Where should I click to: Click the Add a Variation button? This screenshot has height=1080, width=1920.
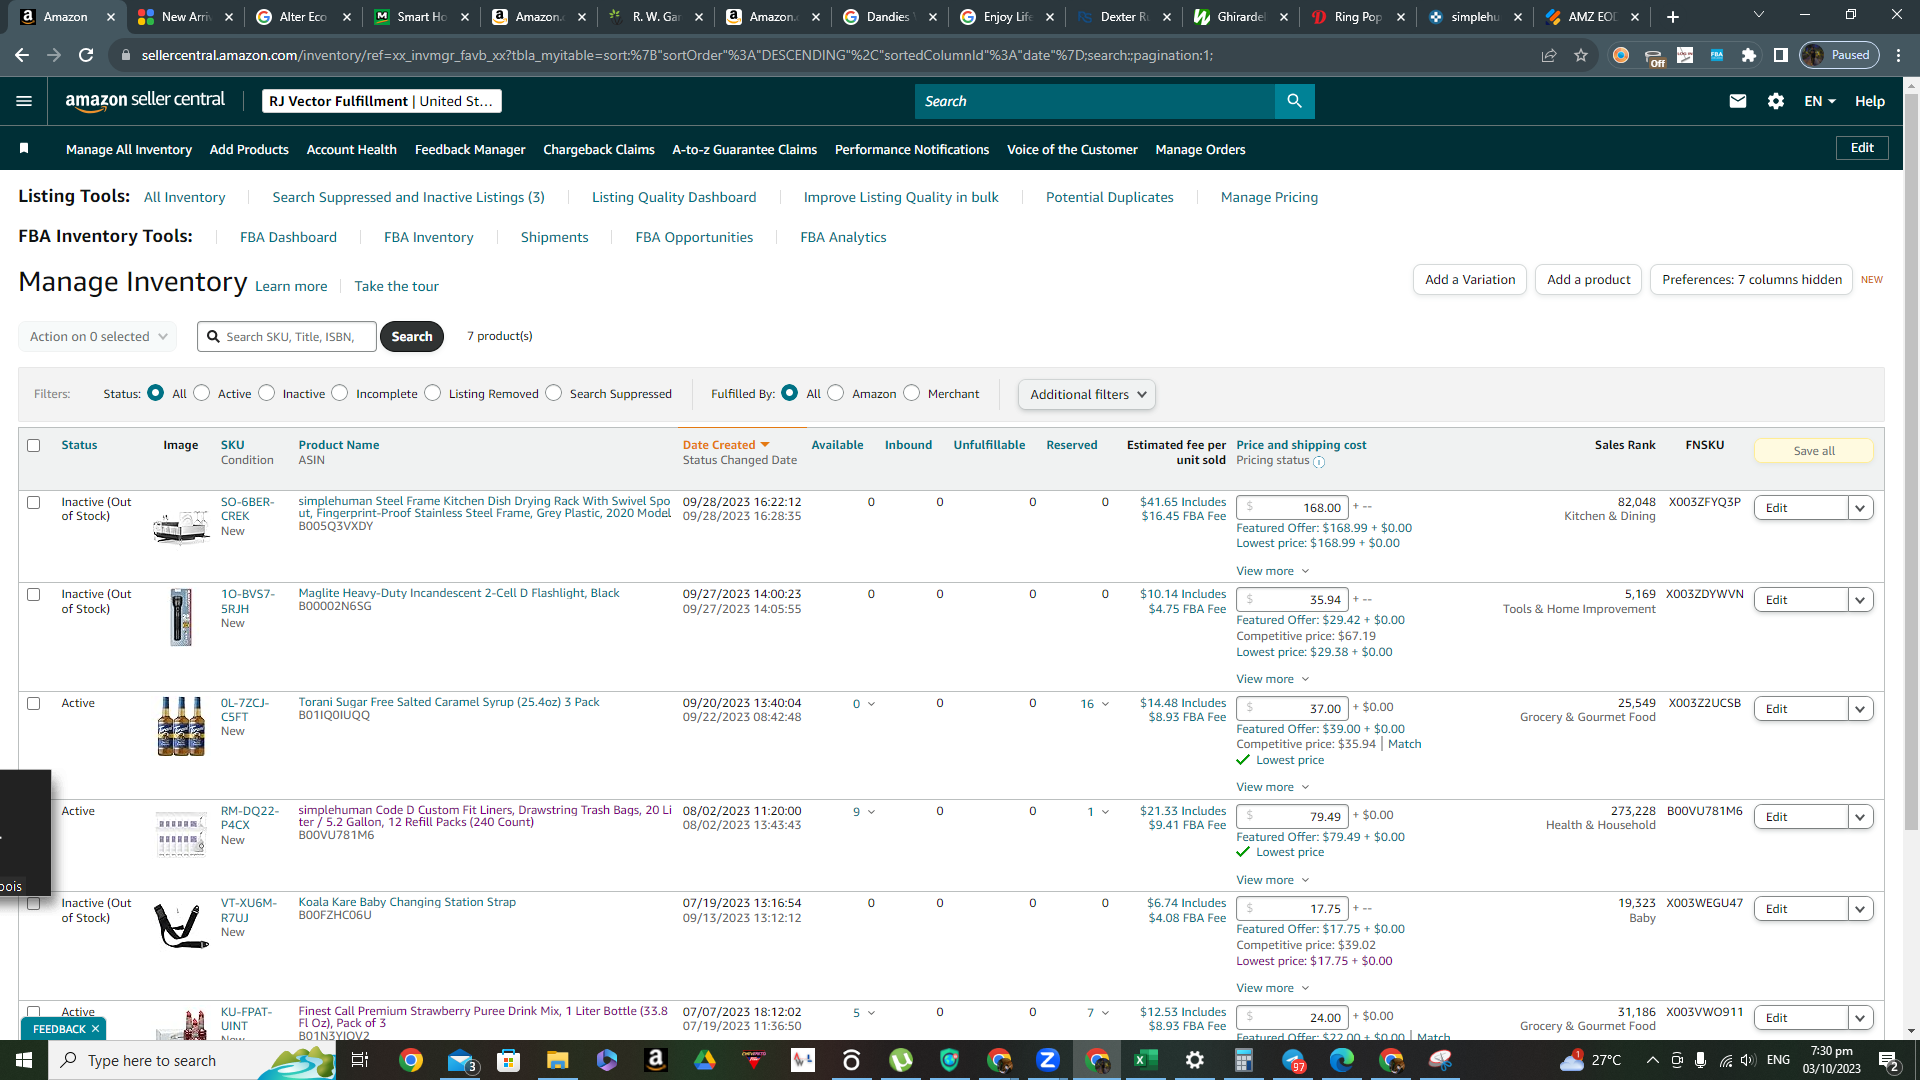point(1470,280)
